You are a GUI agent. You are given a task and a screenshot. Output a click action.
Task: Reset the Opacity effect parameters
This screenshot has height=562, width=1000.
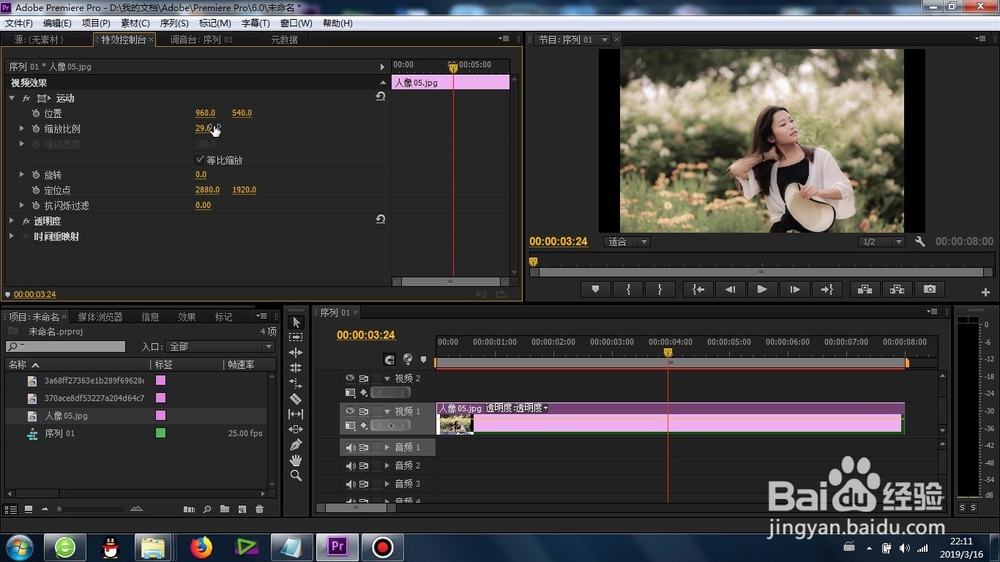(x=380, y=219)
